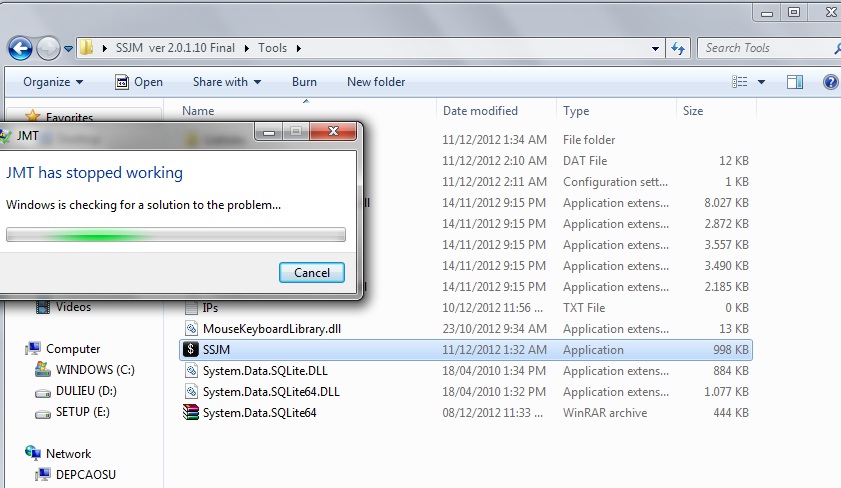Select the SSJM application file
The image size is (841, 488).
pyautogui.click(x=466, y=350)
